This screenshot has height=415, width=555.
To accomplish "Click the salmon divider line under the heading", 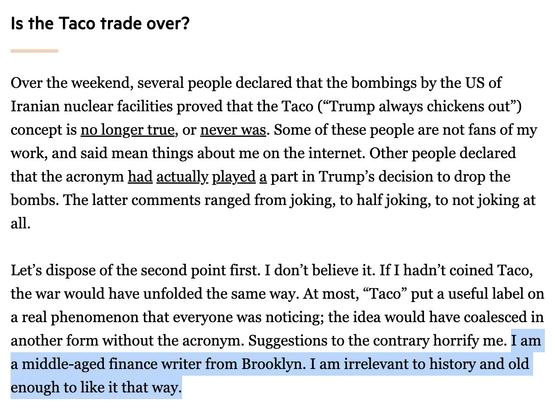I will (x=34, y=51).
